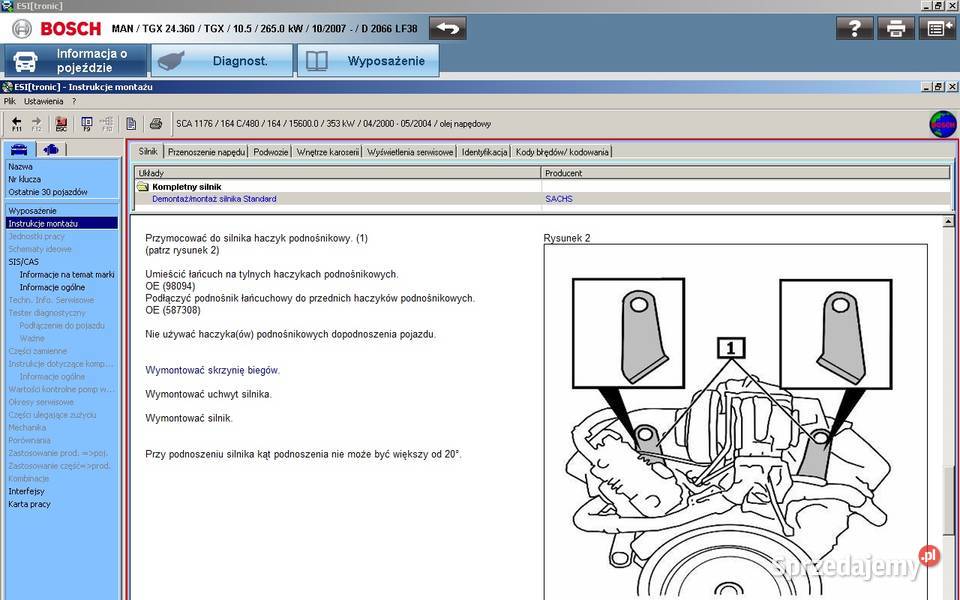This screenshot has height=600, width=960.
Task: Select Wyposażenie in the sidebar list
Action: [x=32, y=211]
